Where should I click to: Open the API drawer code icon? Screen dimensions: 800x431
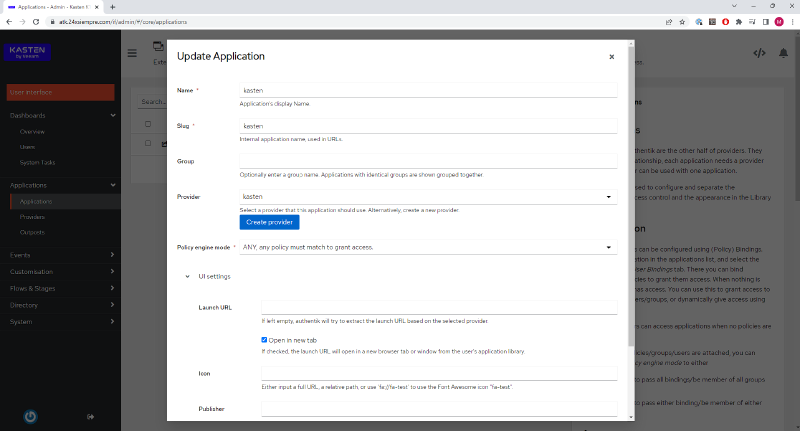pos(759,53)
